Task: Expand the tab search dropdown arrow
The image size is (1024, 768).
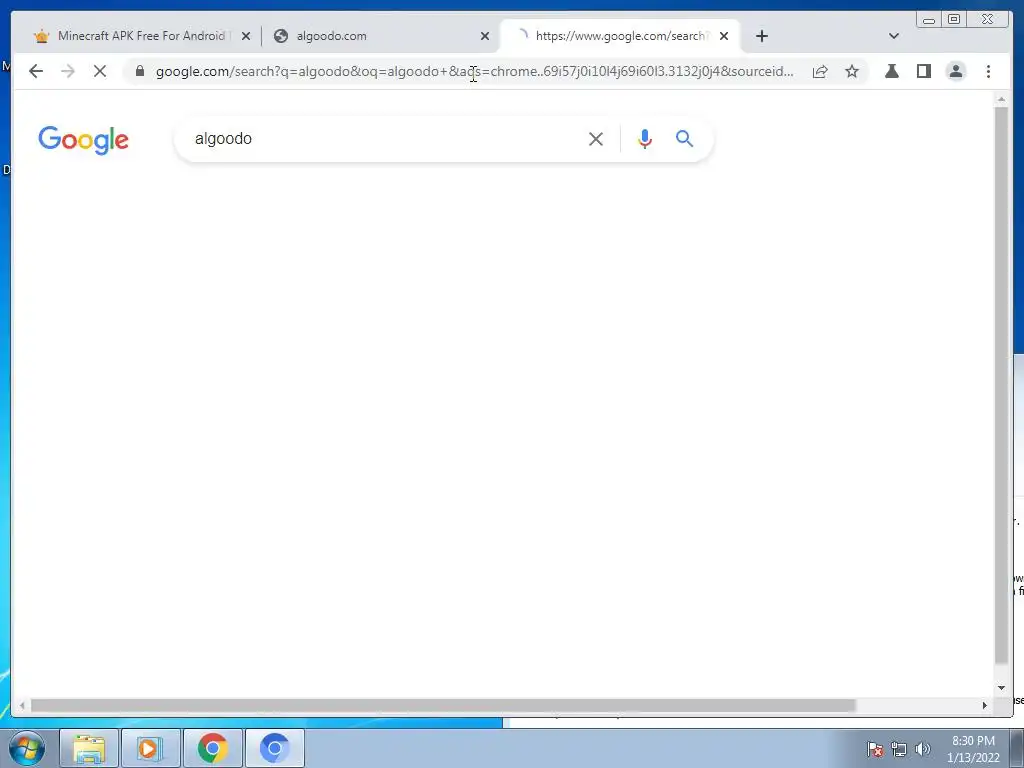Action: [894, 36]
